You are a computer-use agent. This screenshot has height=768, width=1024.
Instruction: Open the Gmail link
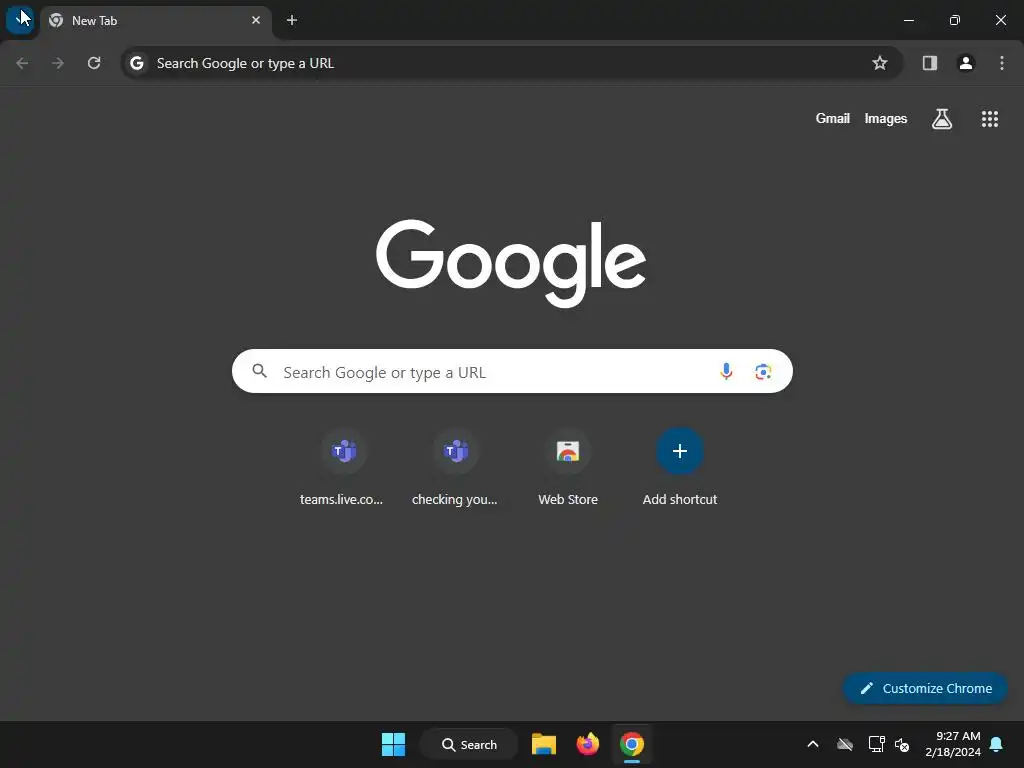pos(833,118)
